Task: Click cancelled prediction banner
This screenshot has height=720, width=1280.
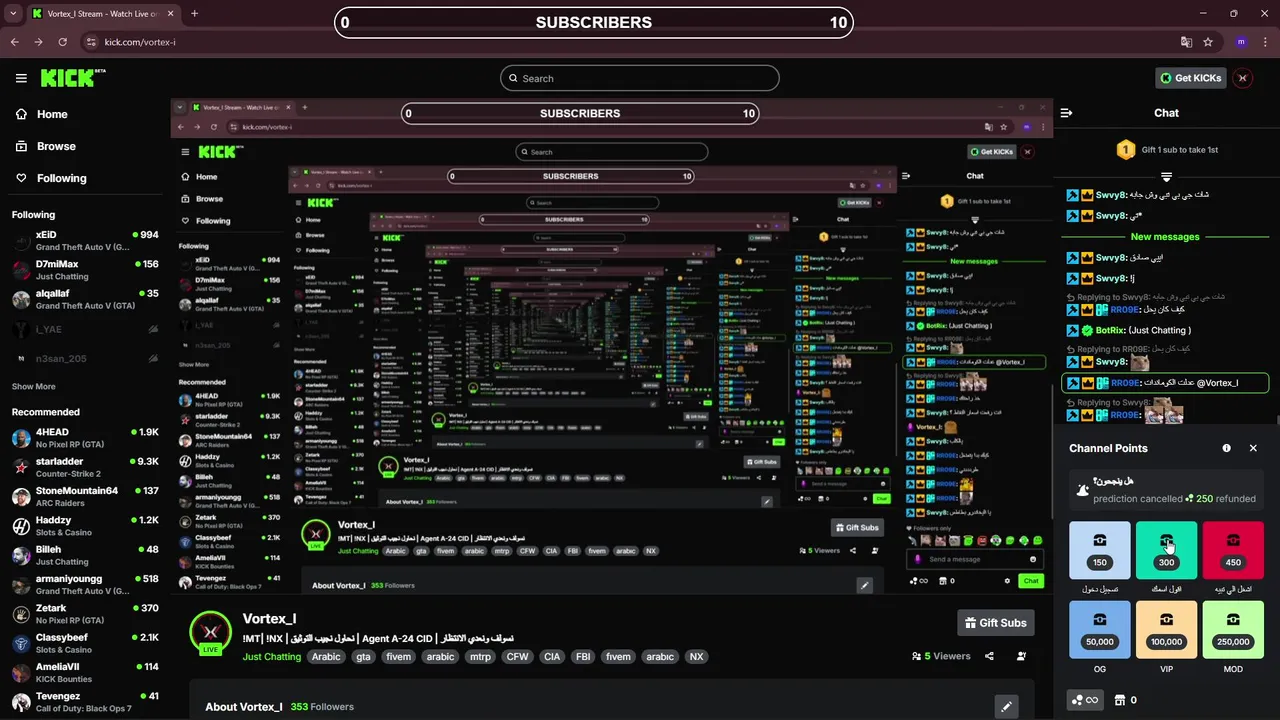Action: tap(1166, 490)
